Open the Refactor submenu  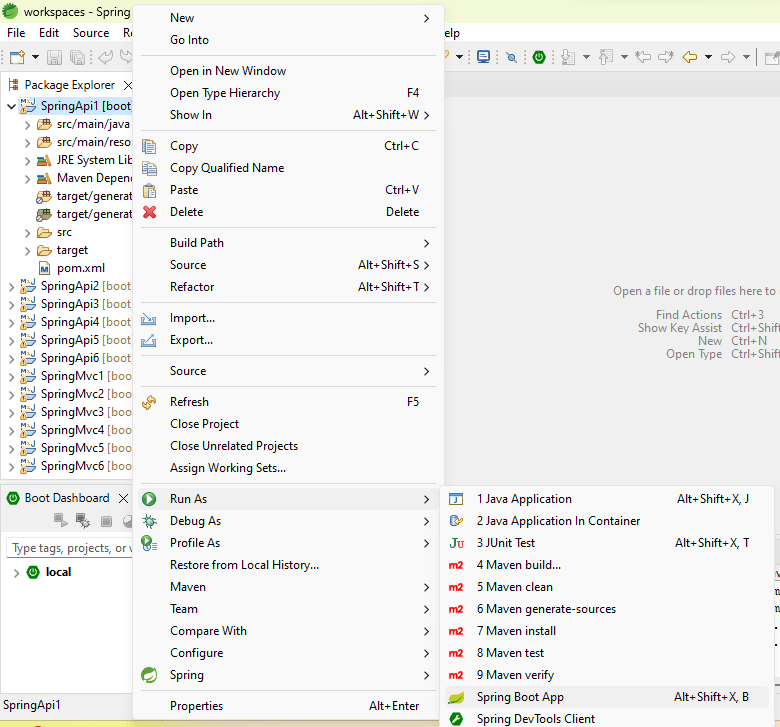click(x=288, y=287)
